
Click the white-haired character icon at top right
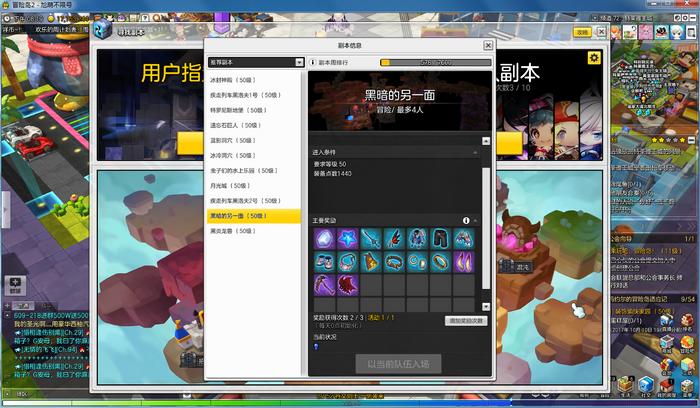[x=677, y=32]
